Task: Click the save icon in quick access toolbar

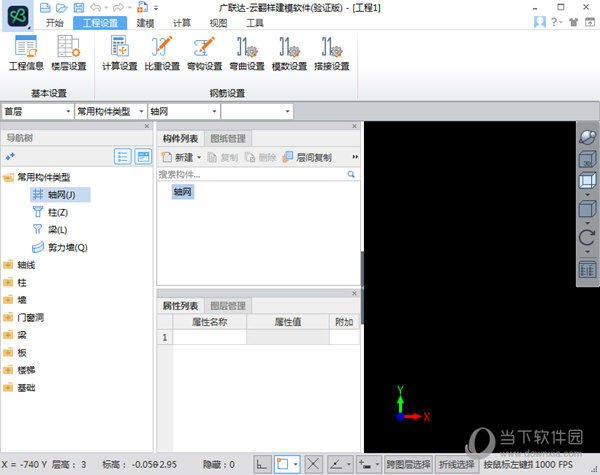Action: (x=78, y=7)
